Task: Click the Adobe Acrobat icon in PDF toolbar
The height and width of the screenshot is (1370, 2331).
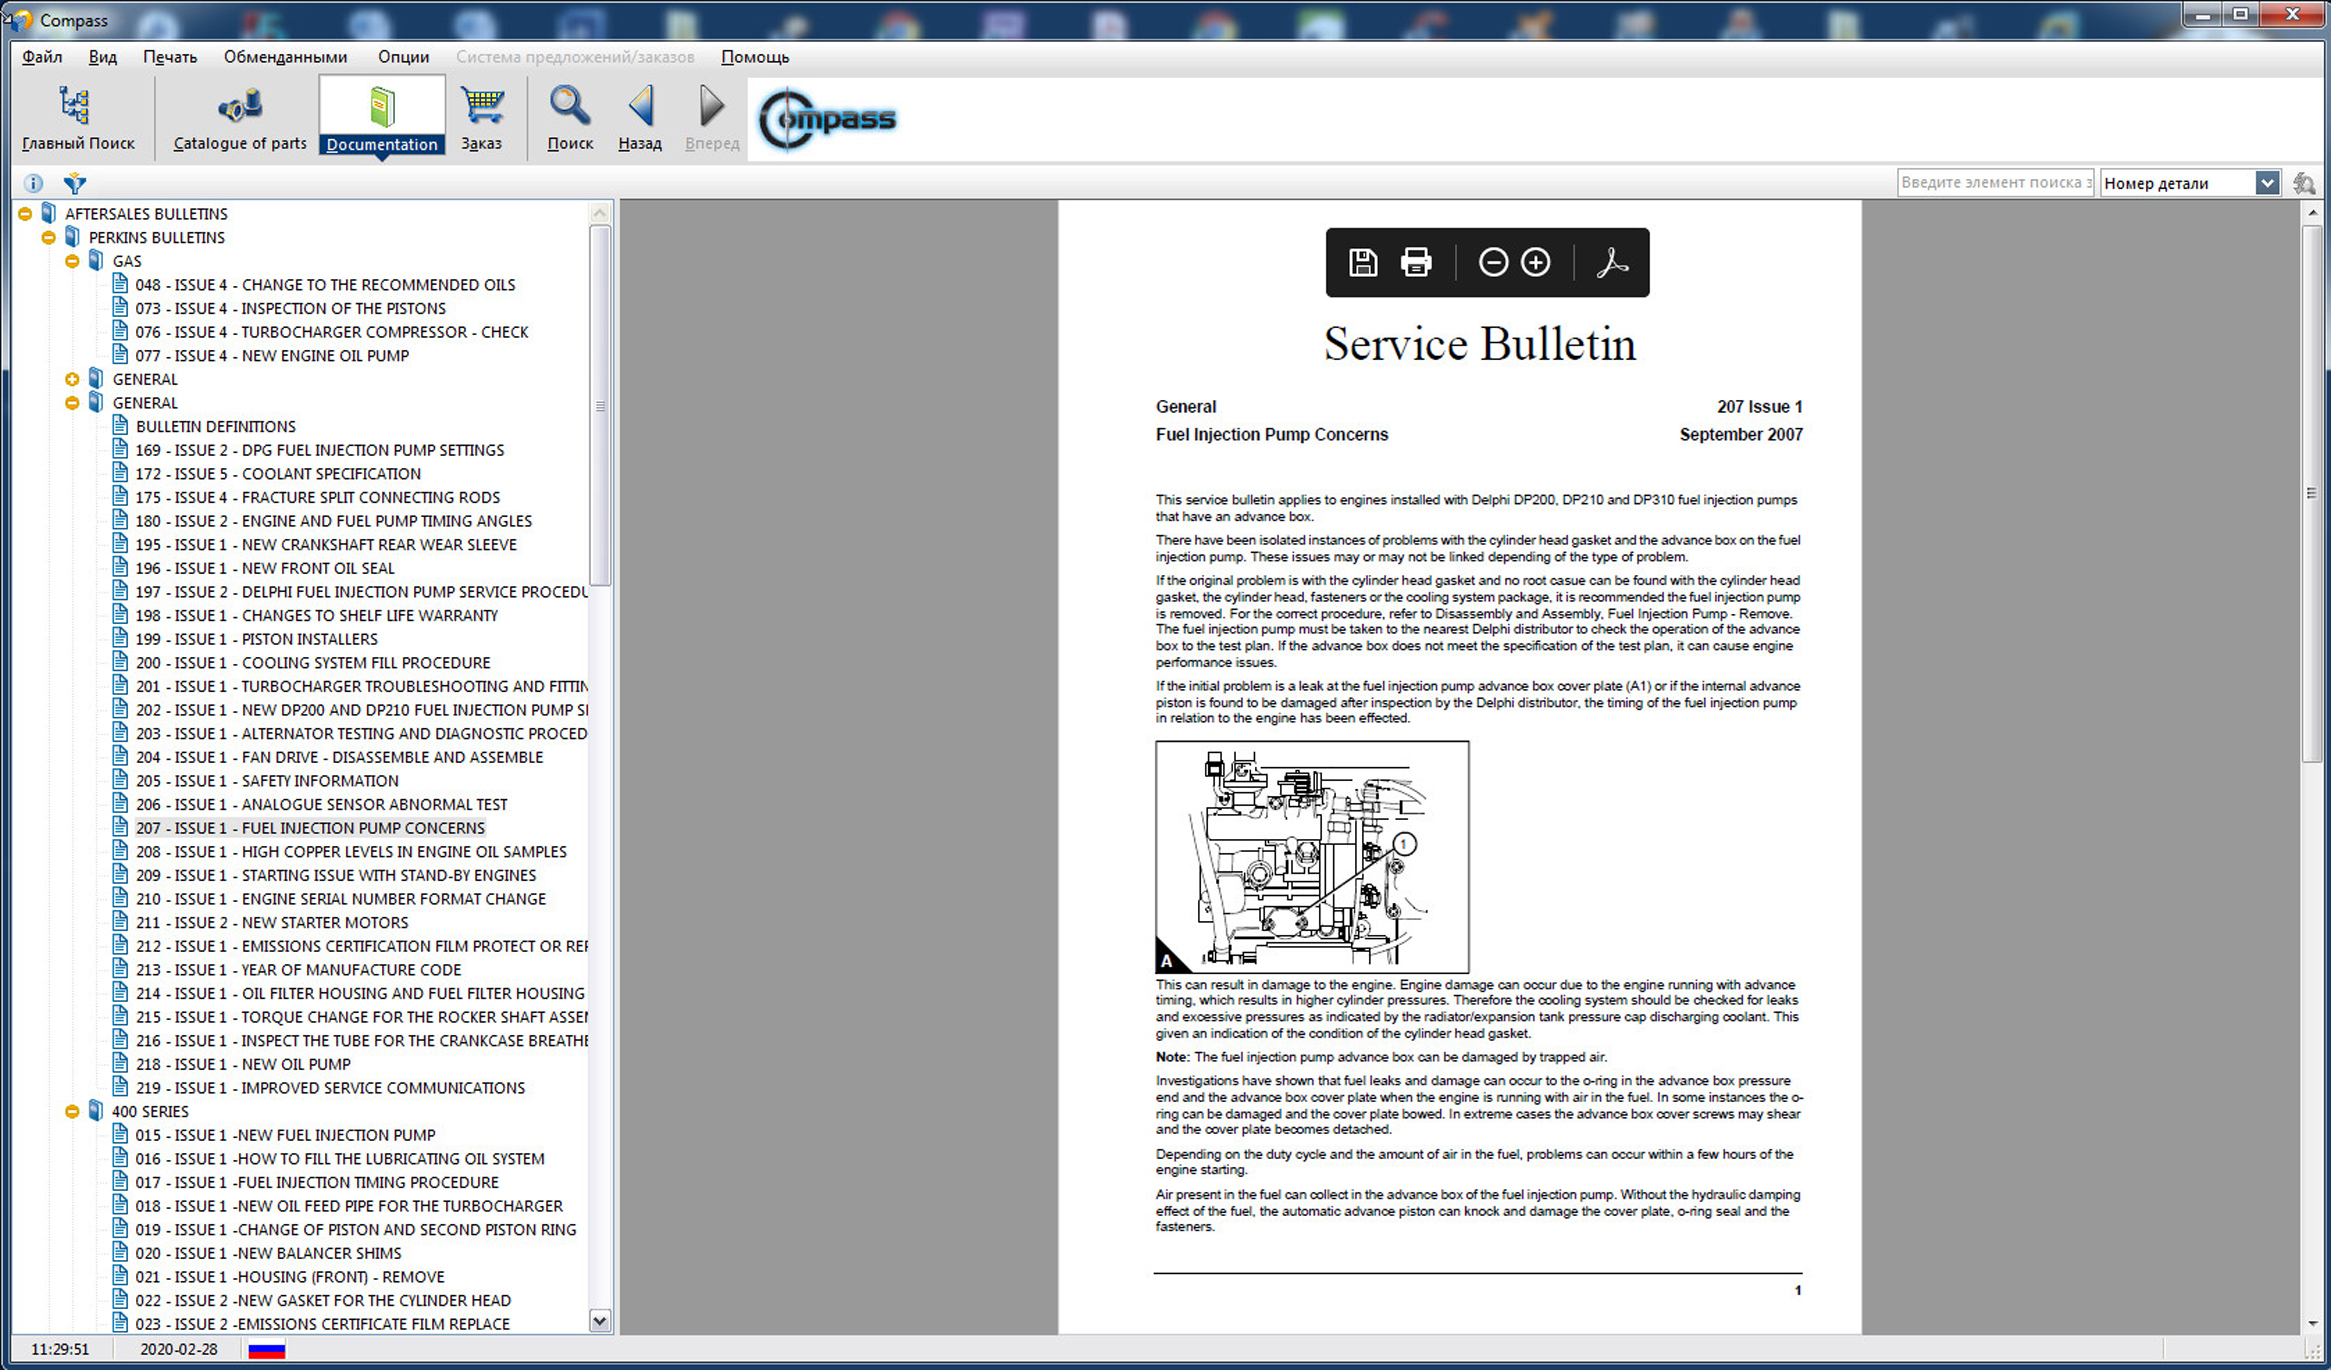Action: click(x=1611, y=263)
